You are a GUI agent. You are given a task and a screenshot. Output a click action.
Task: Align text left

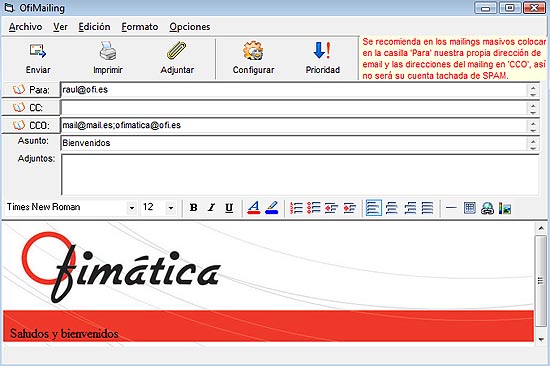click(x=374, y=208)
